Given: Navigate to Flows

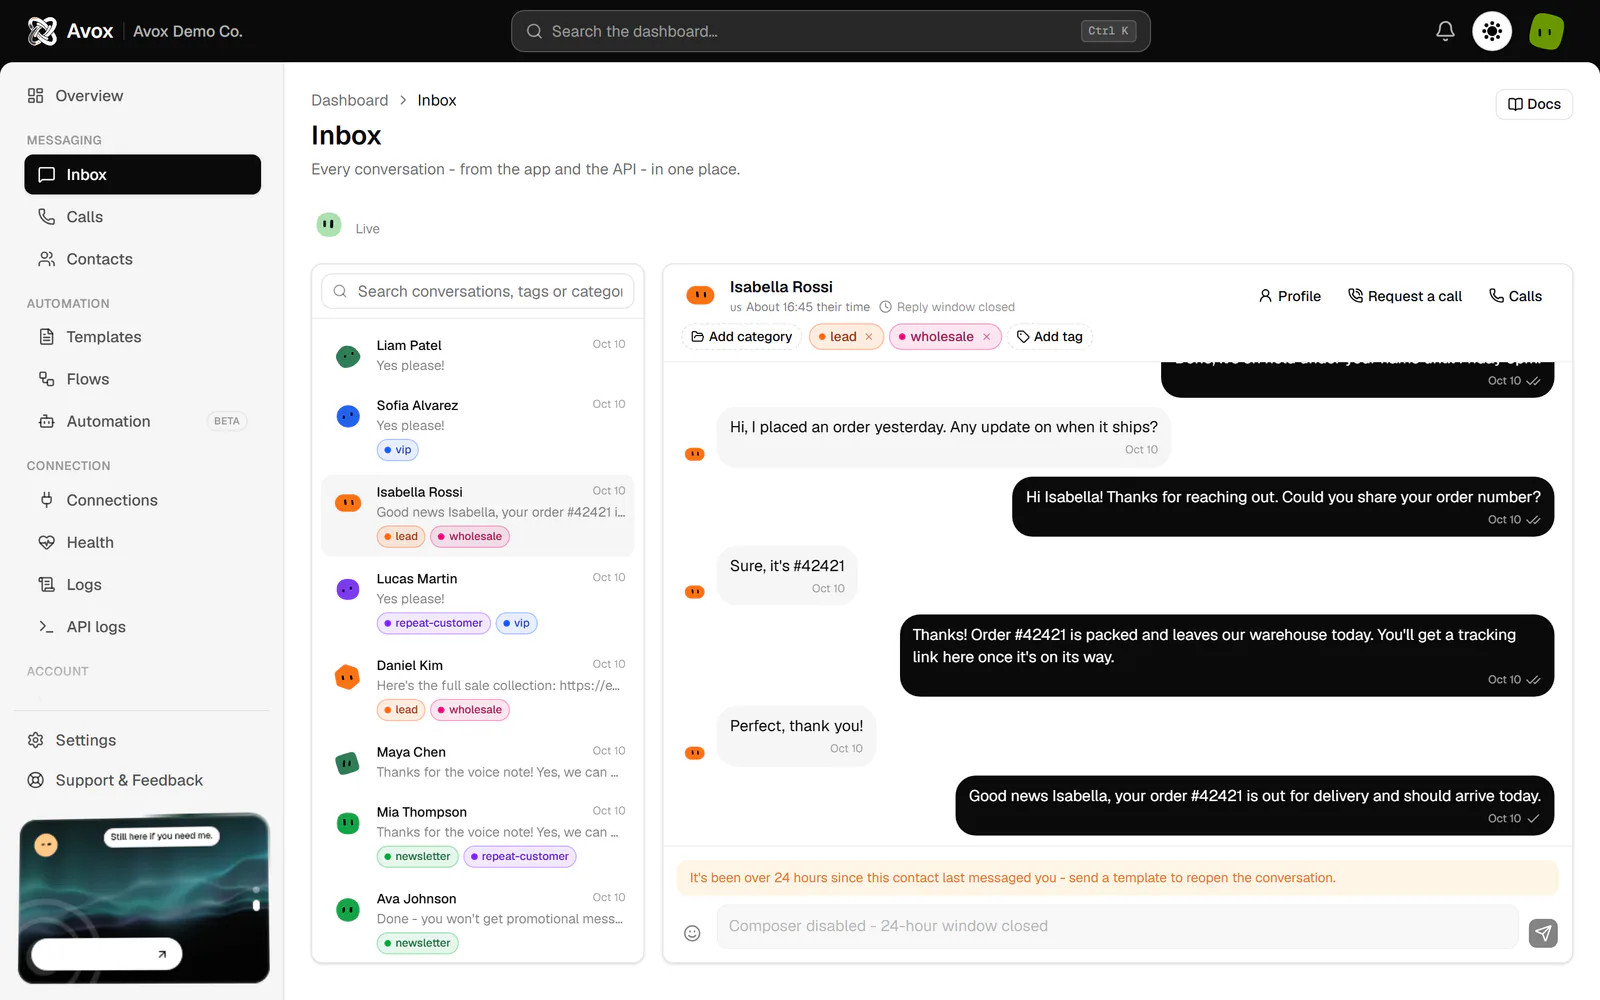Looking at the screenshot, I should coord(142,379).
